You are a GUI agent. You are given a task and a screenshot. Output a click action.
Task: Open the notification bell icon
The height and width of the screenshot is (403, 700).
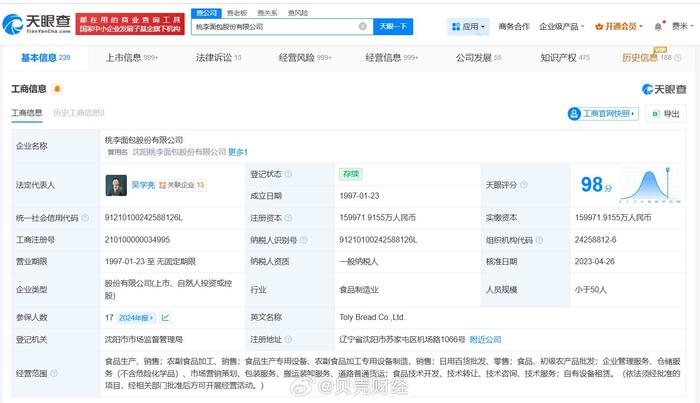(658, 27)
